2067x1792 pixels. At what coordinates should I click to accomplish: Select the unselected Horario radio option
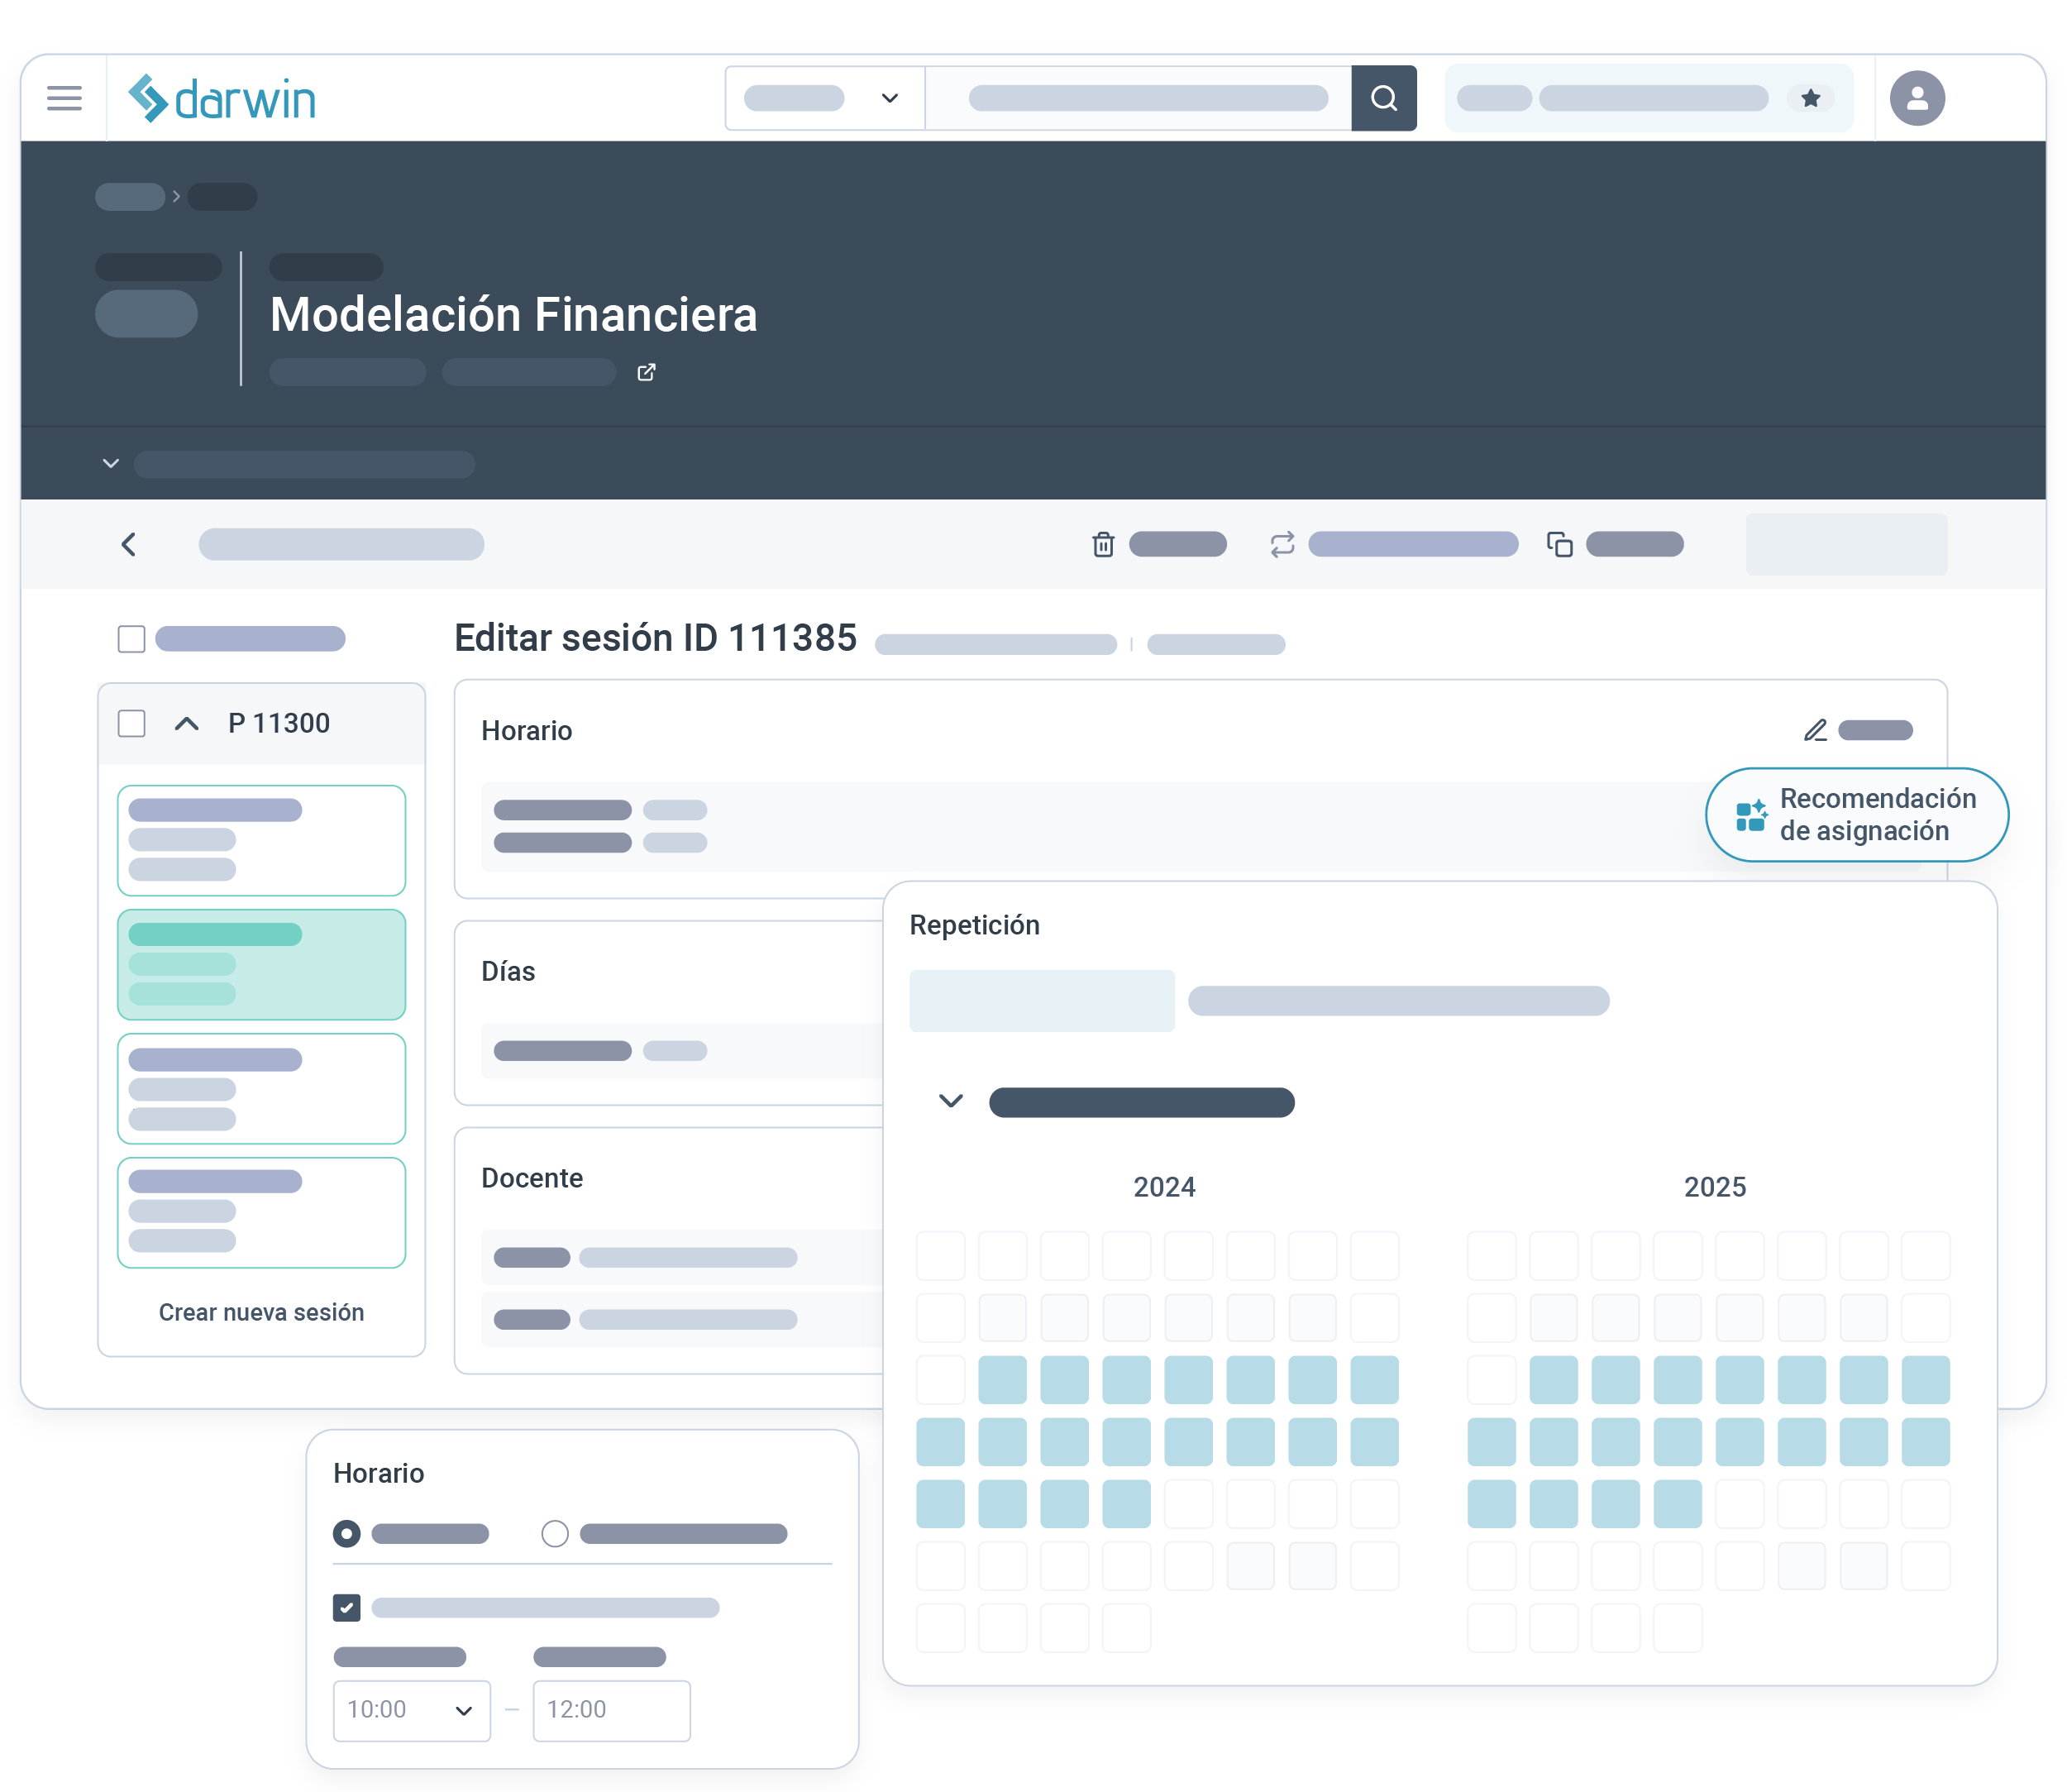[x=555, y=1533]
